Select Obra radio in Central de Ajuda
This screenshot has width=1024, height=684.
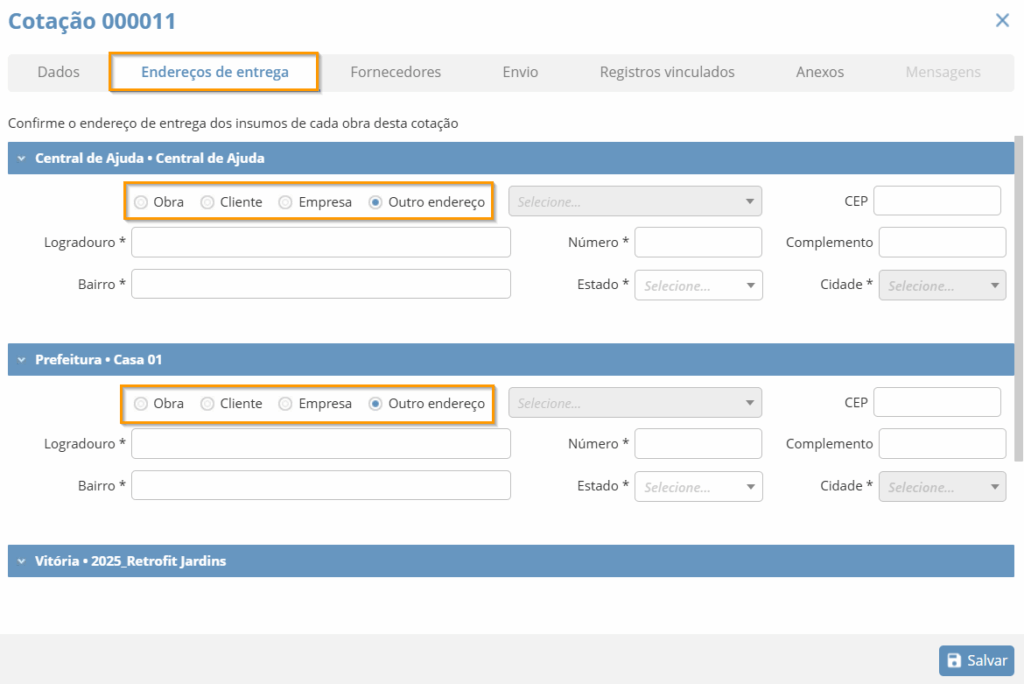pos(141,202)
